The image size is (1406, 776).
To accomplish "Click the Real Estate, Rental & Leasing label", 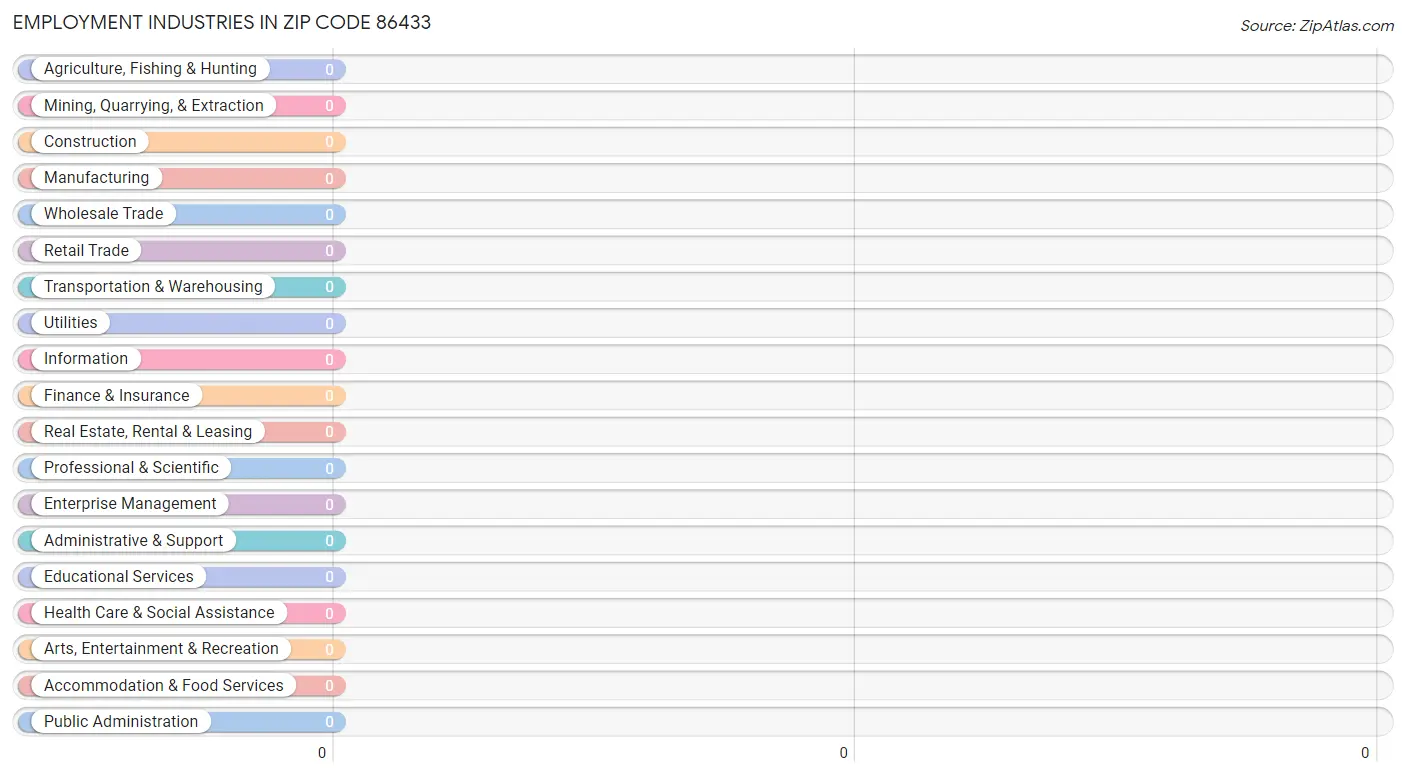I will [x=148, y=431].
